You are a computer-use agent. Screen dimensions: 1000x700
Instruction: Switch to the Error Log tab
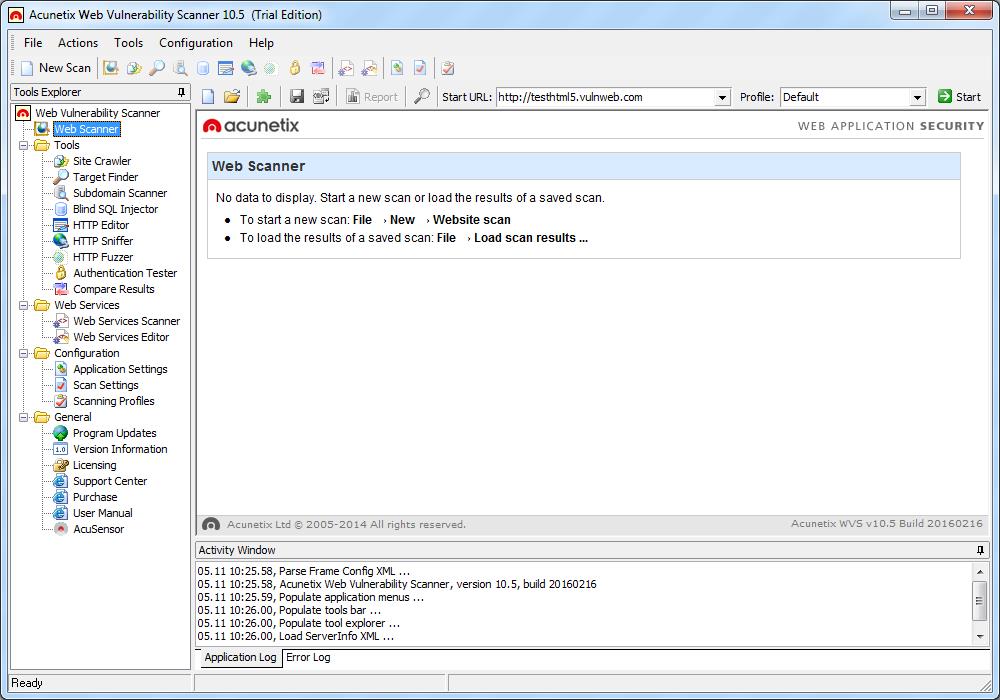pos(306,658)
